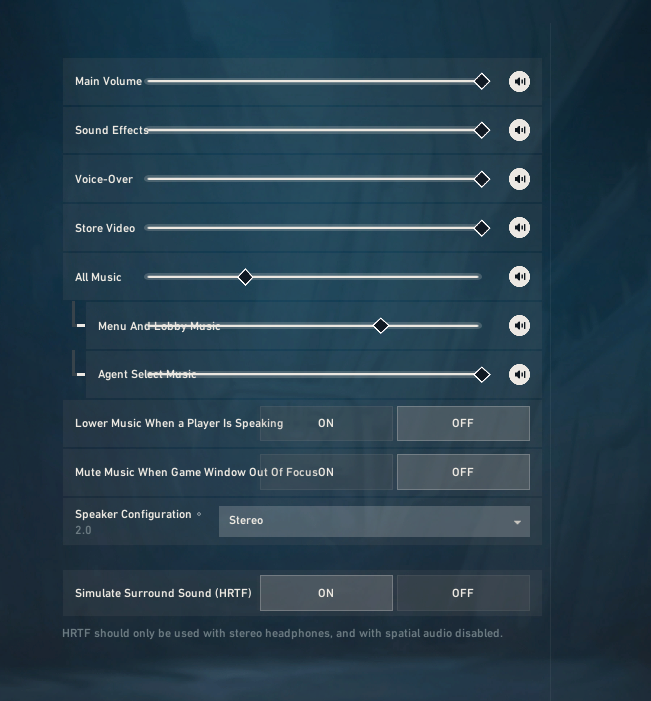Turn OFF Mute Music When Game Window Out Of Focus
Viewport: 651px width, 701px height.
click(463, 472)
